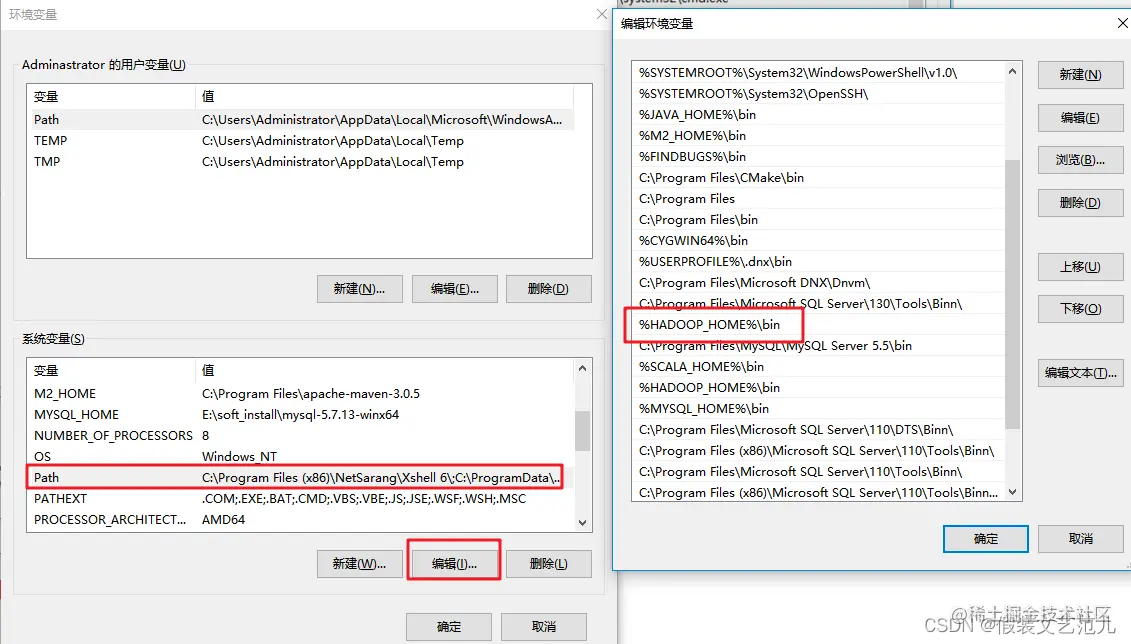Select %M2_HOME%\bin entry

[818, 136]
